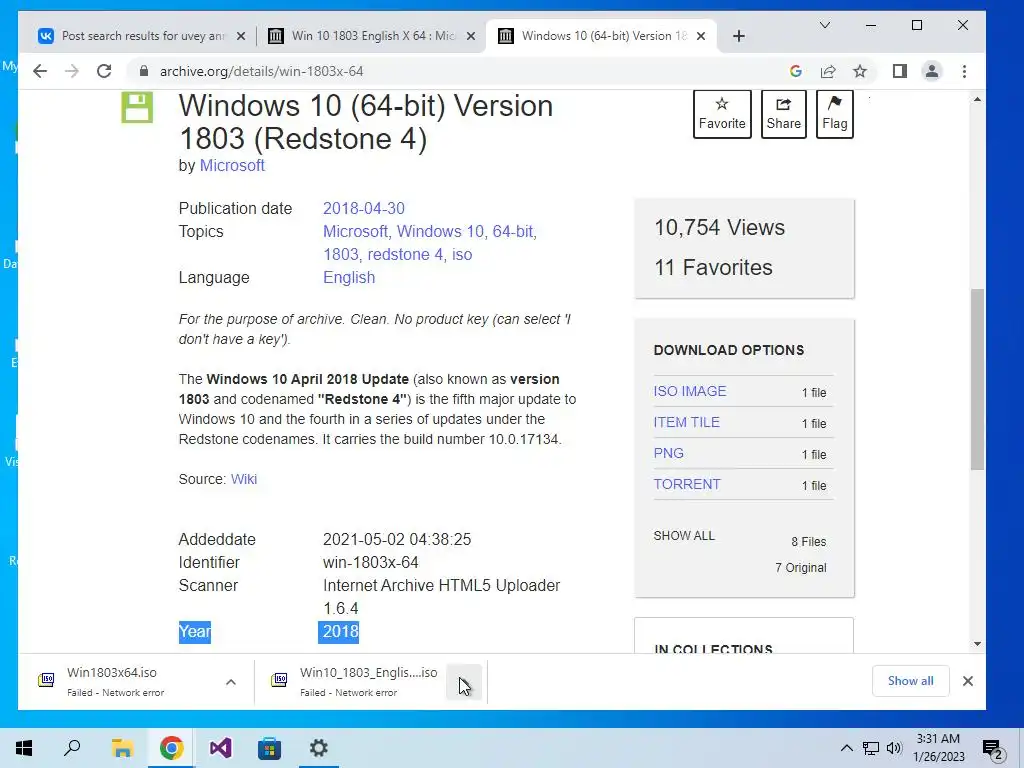Close the VK Post search results tab

pos(241,36)
